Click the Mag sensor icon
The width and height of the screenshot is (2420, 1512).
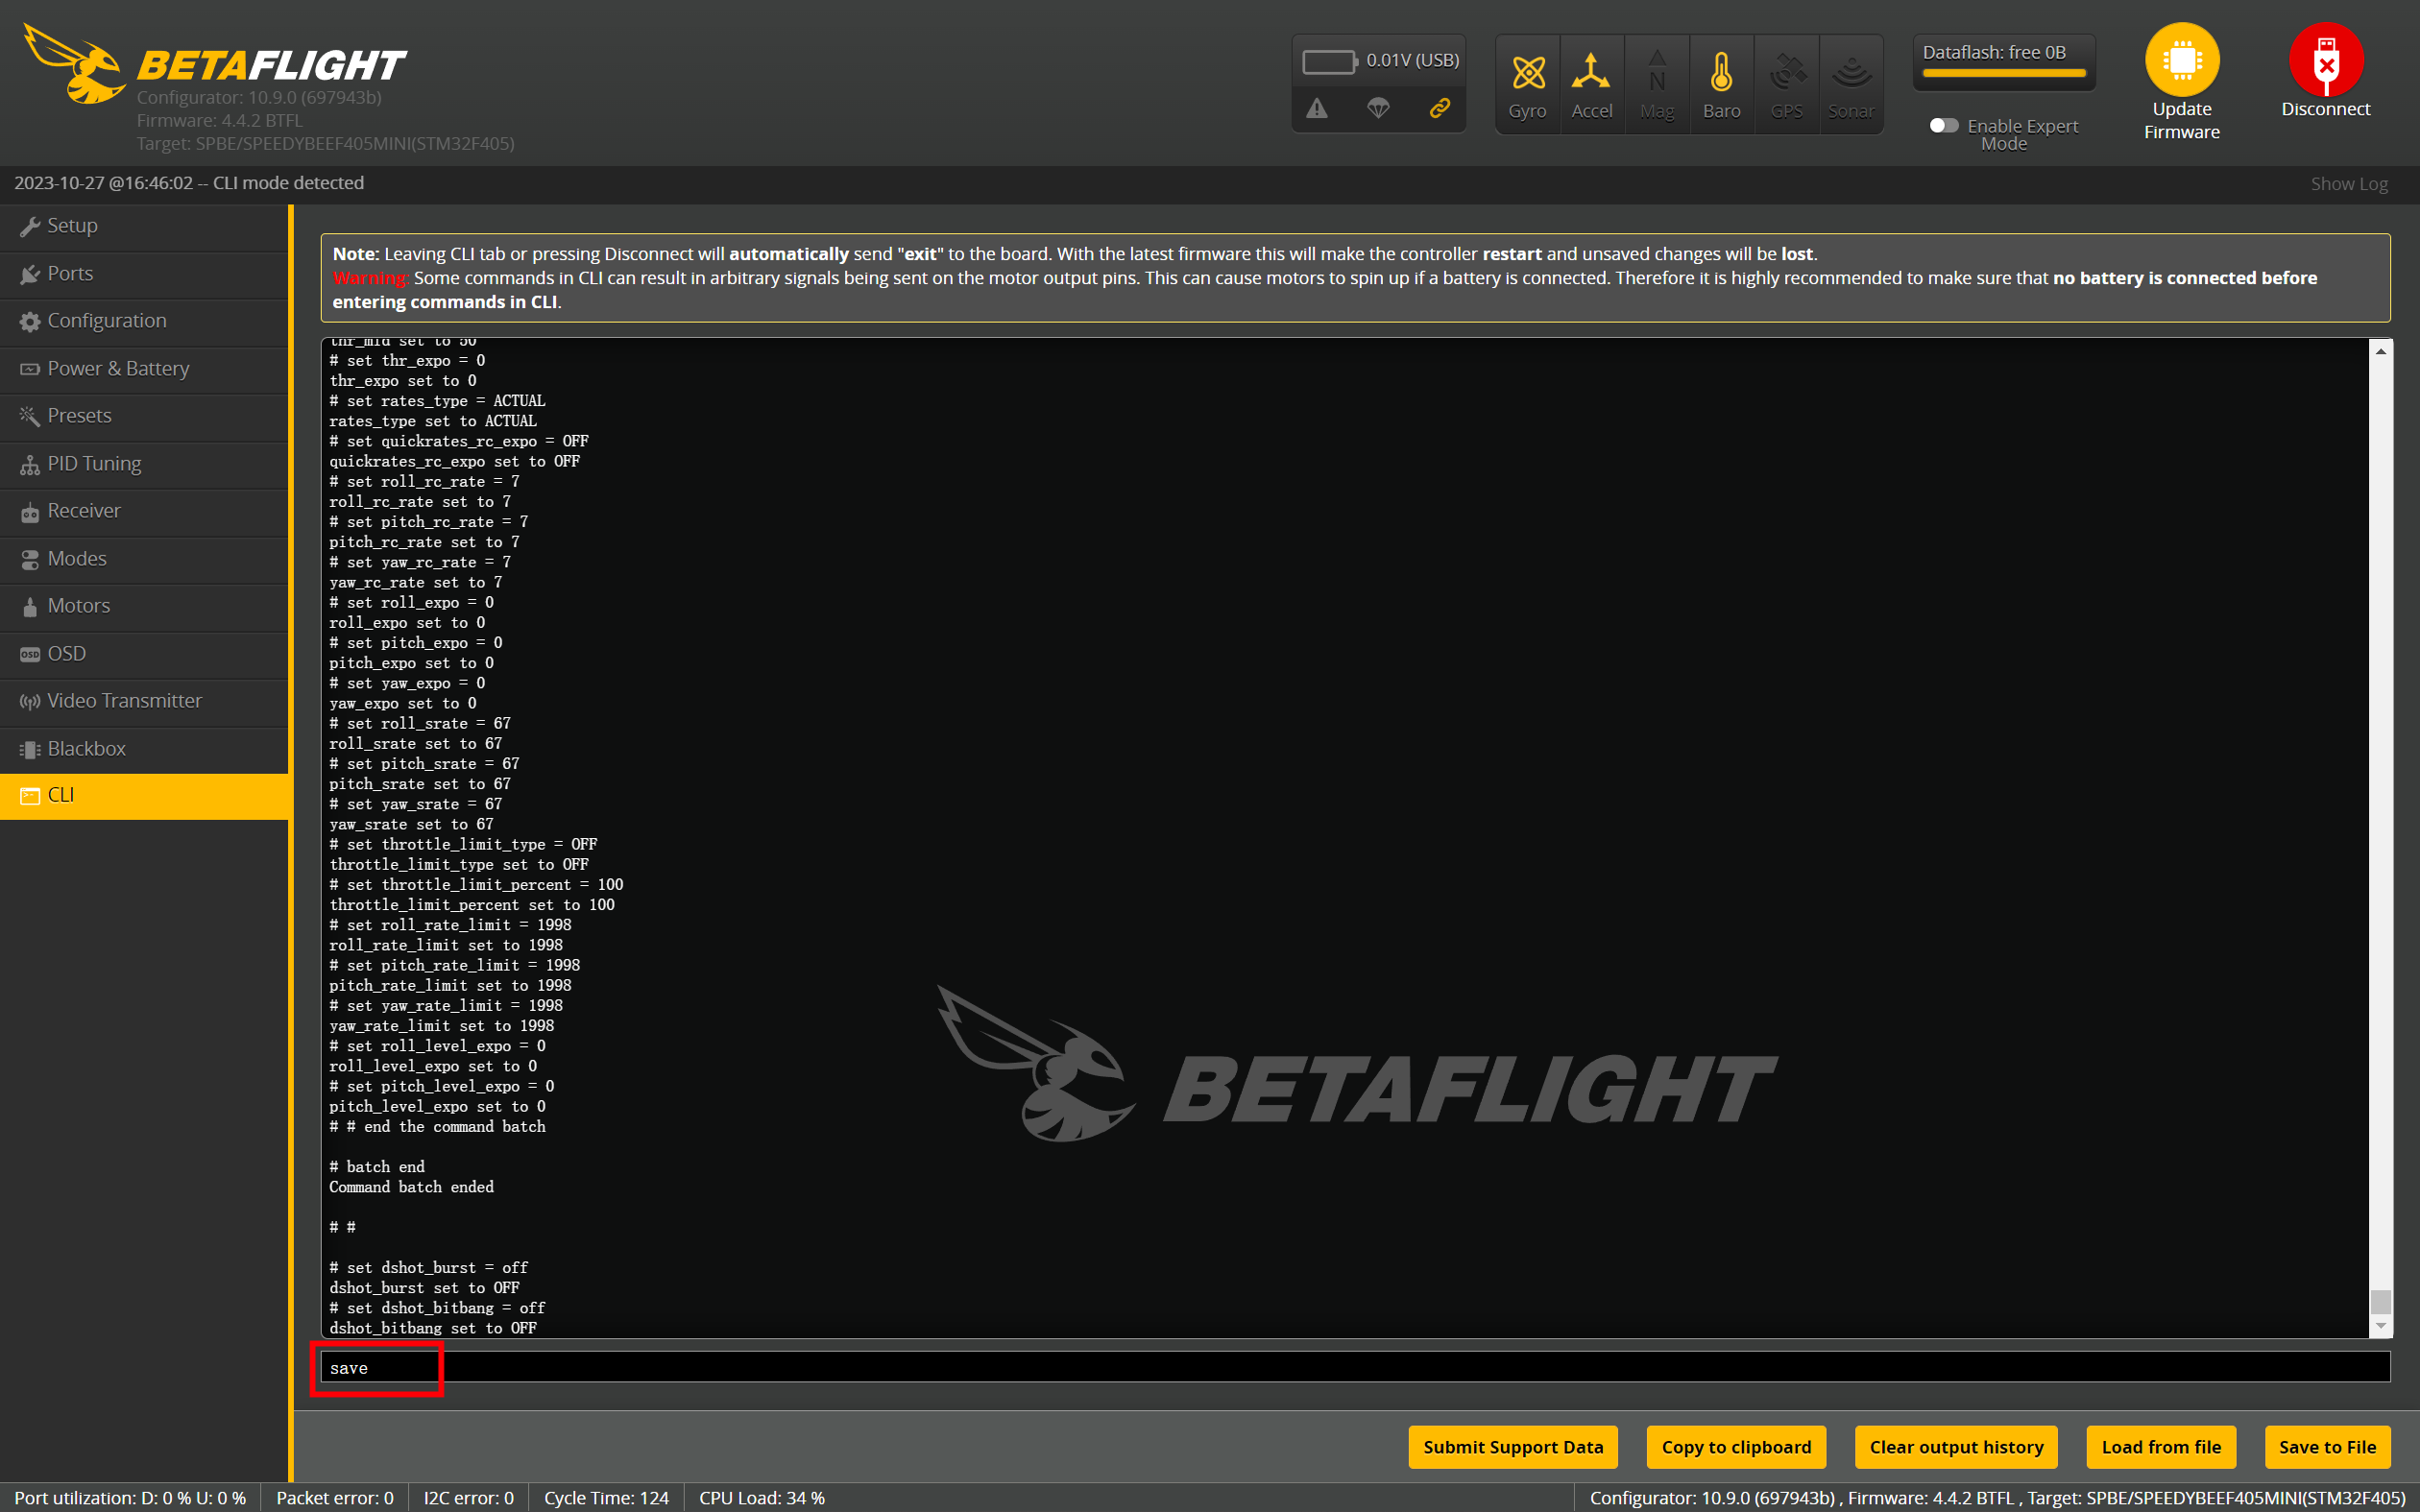pos(1657,72)
